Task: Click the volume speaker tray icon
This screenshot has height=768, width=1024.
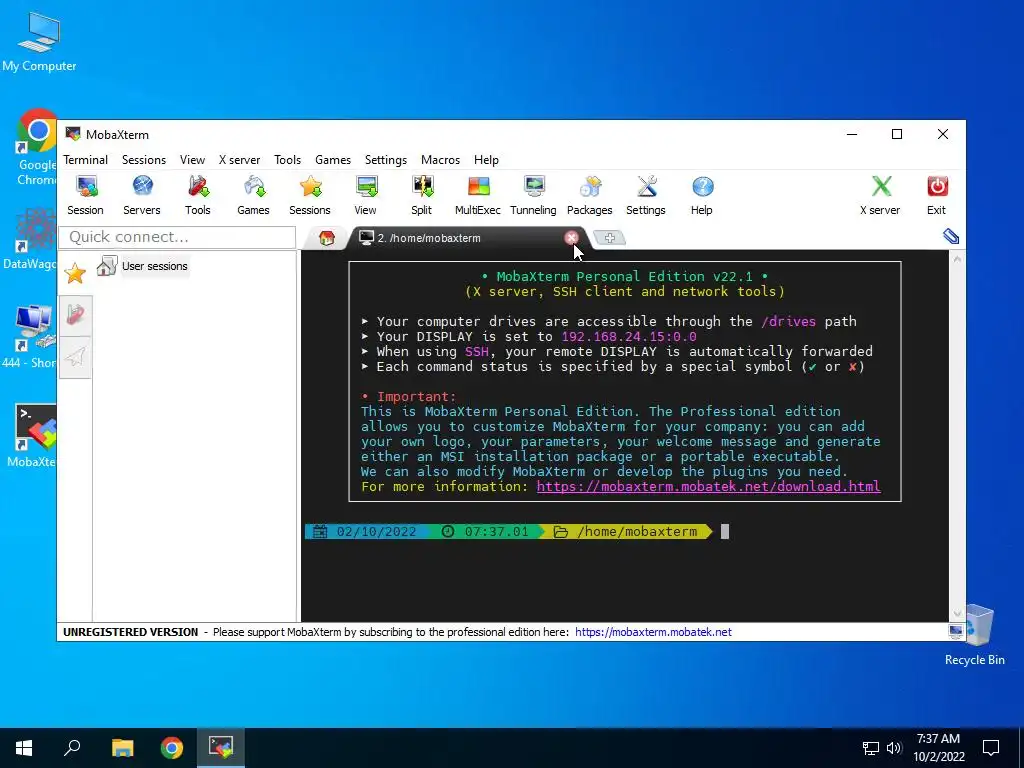Action: (x=894, y=748)
